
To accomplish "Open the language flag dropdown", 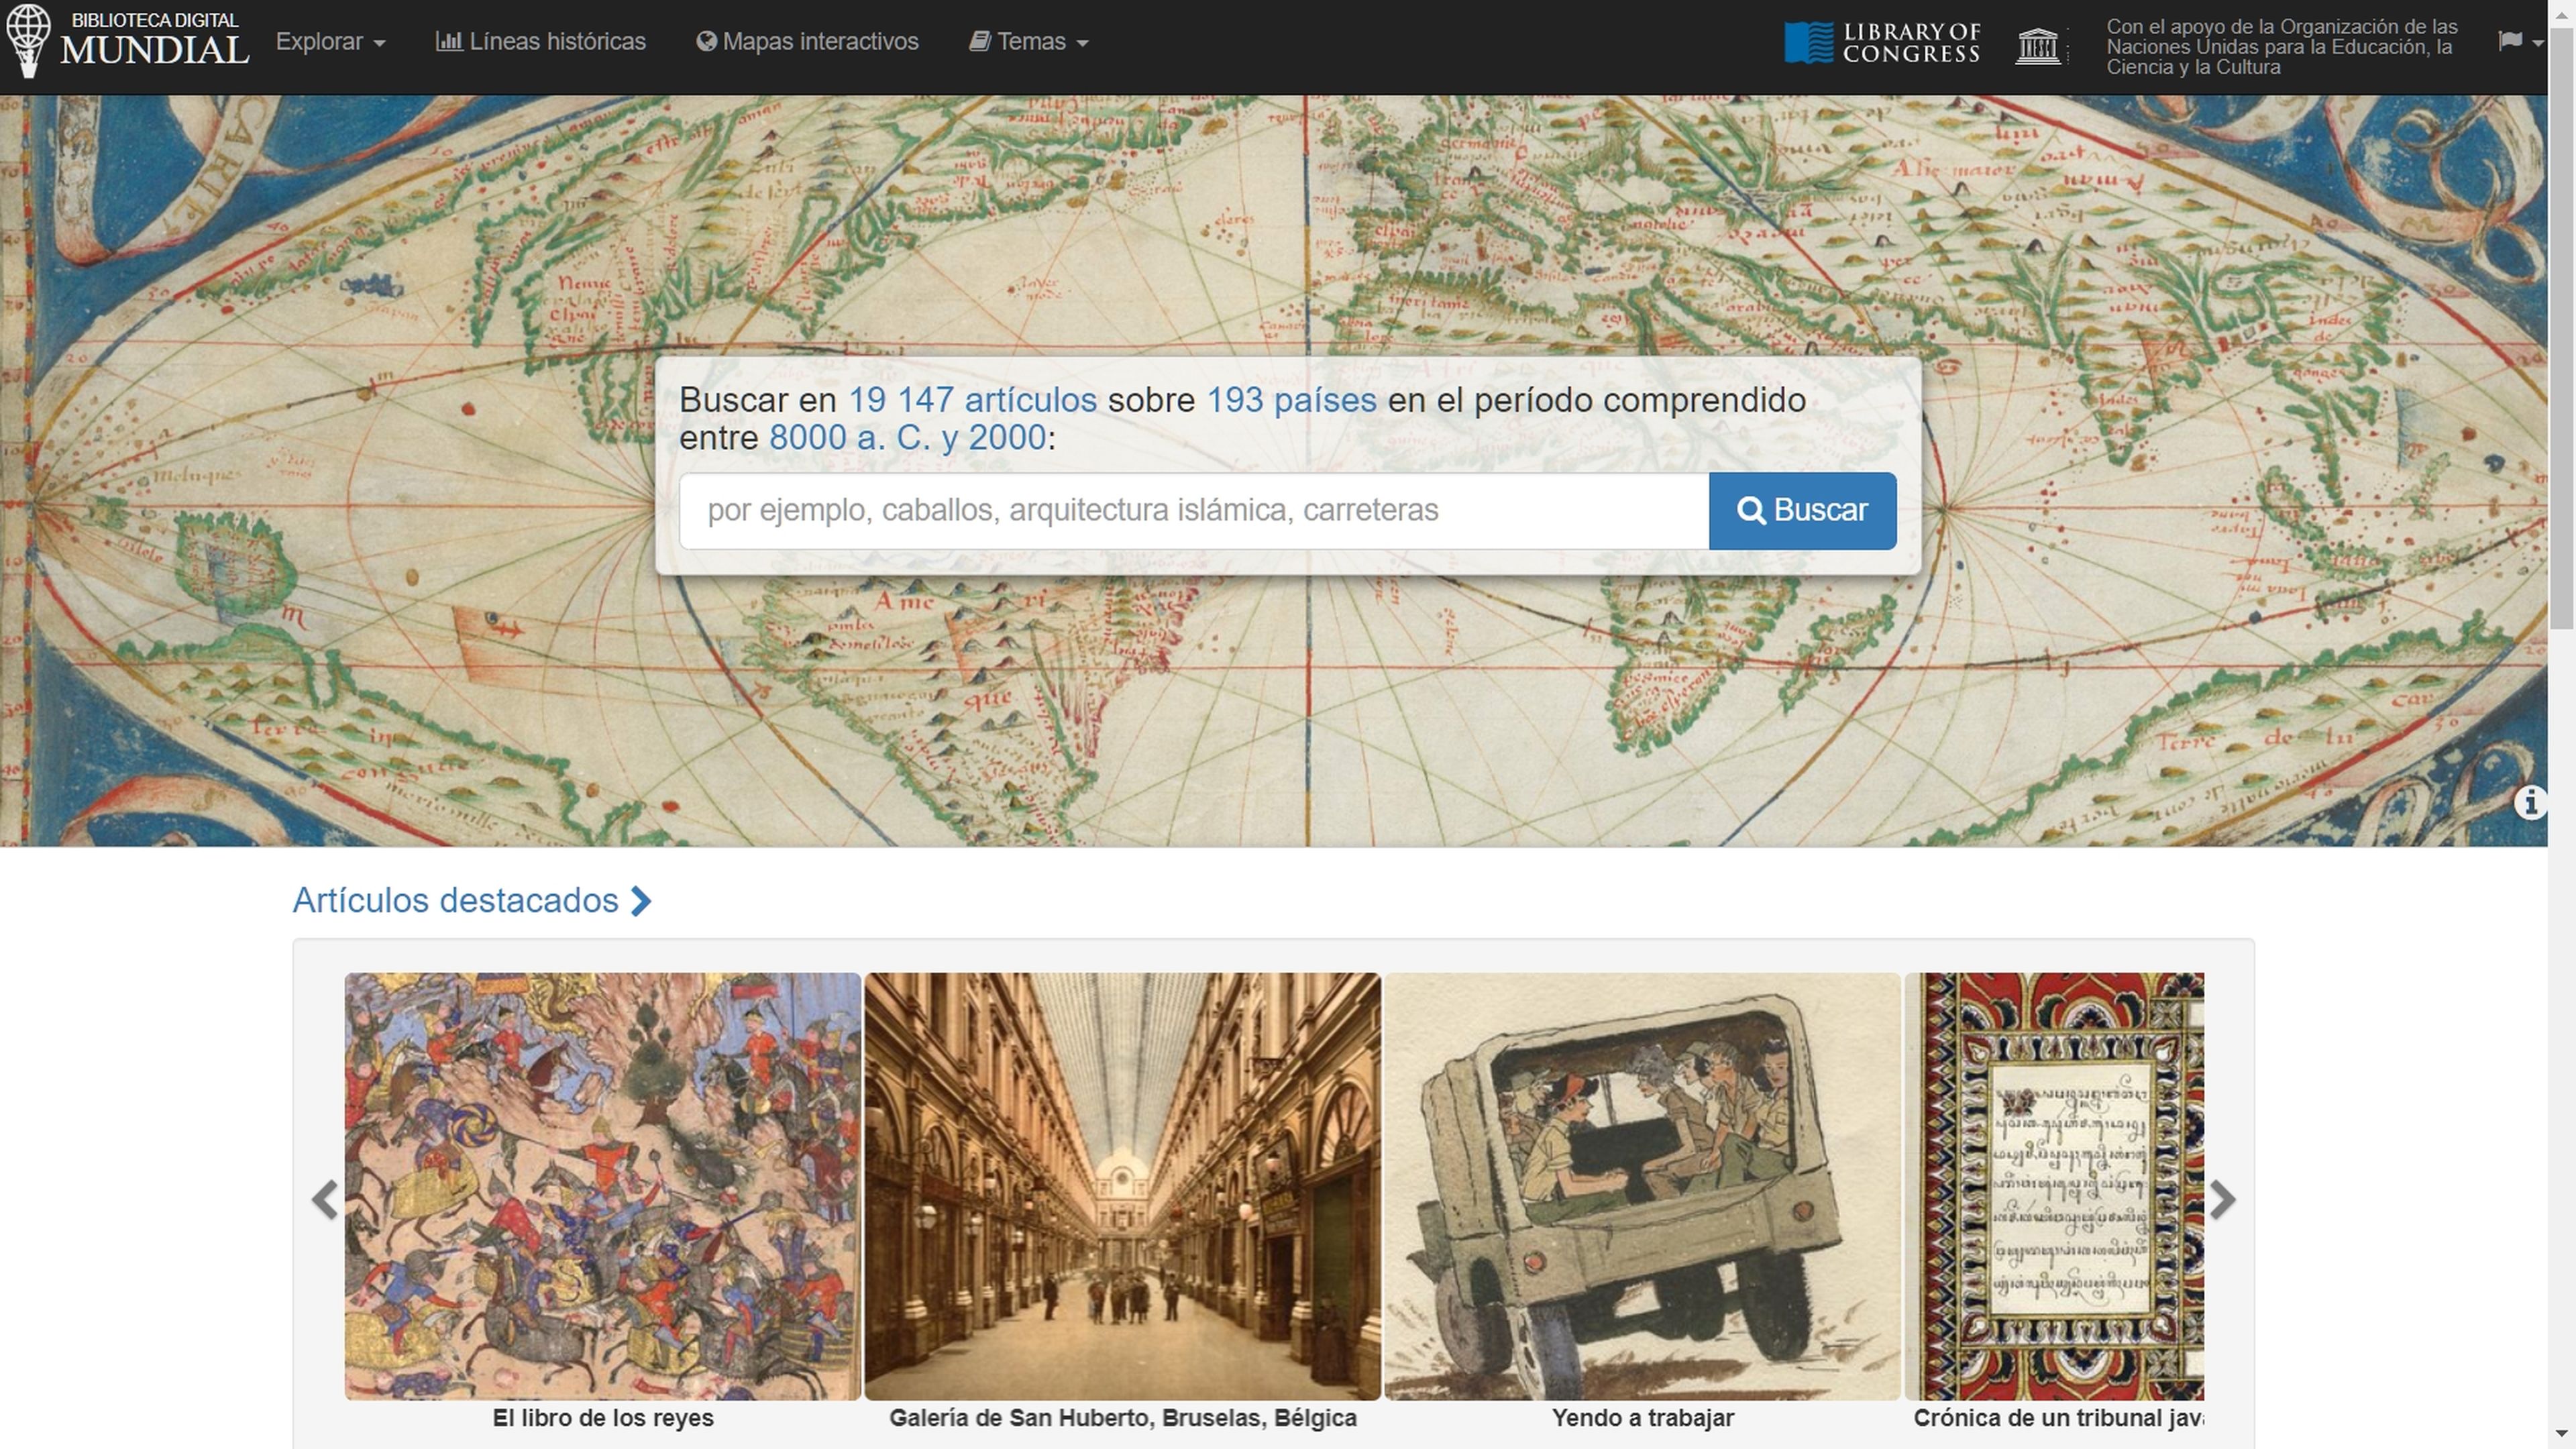I will (x=2520, y=41).
